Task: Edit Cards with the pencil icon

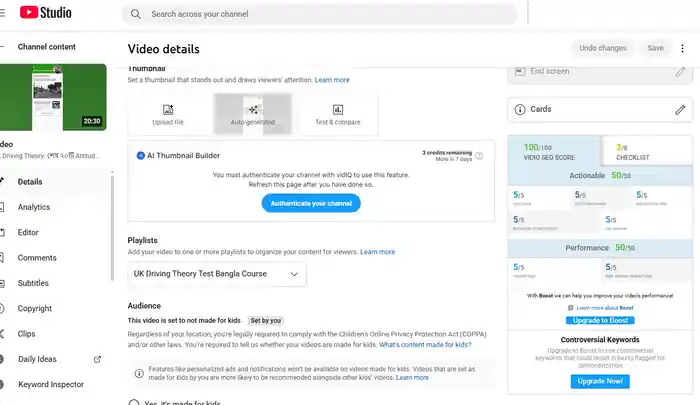Action: [x=680, y=109]
